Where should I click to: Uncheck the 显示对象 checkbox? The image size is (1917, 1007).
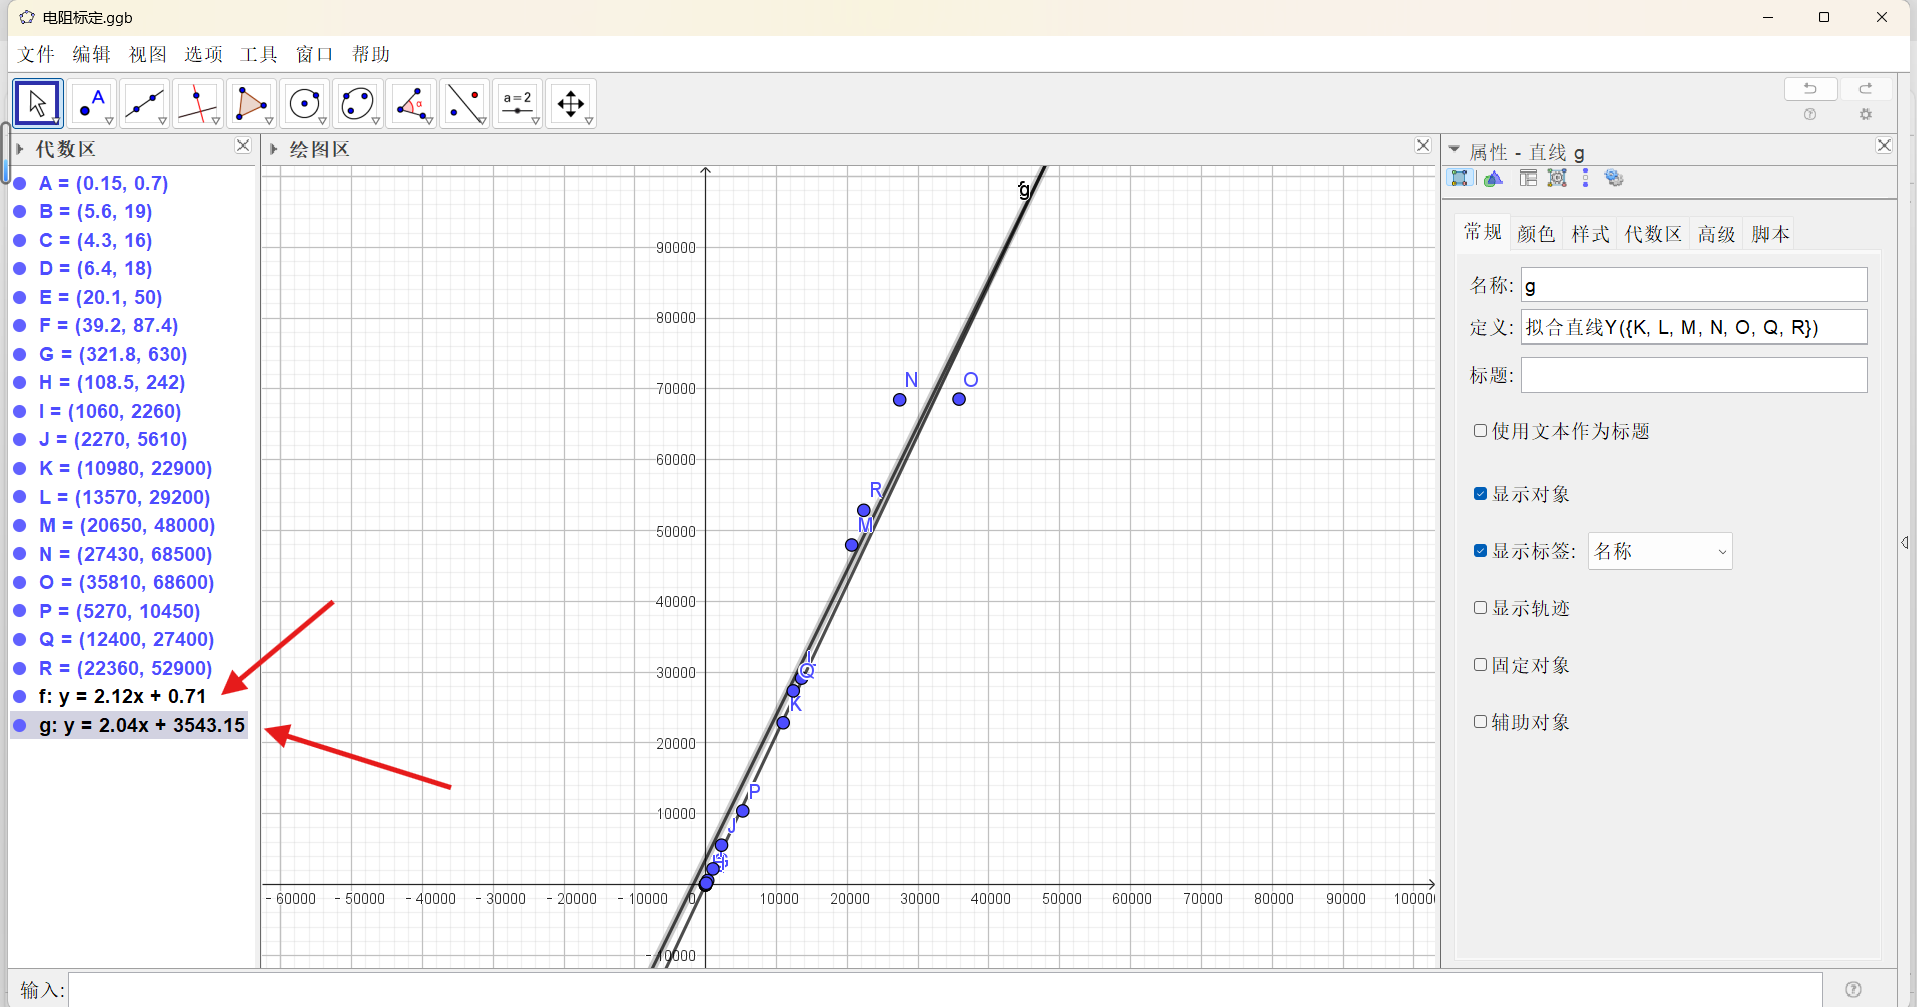(x=1480, y=494)
